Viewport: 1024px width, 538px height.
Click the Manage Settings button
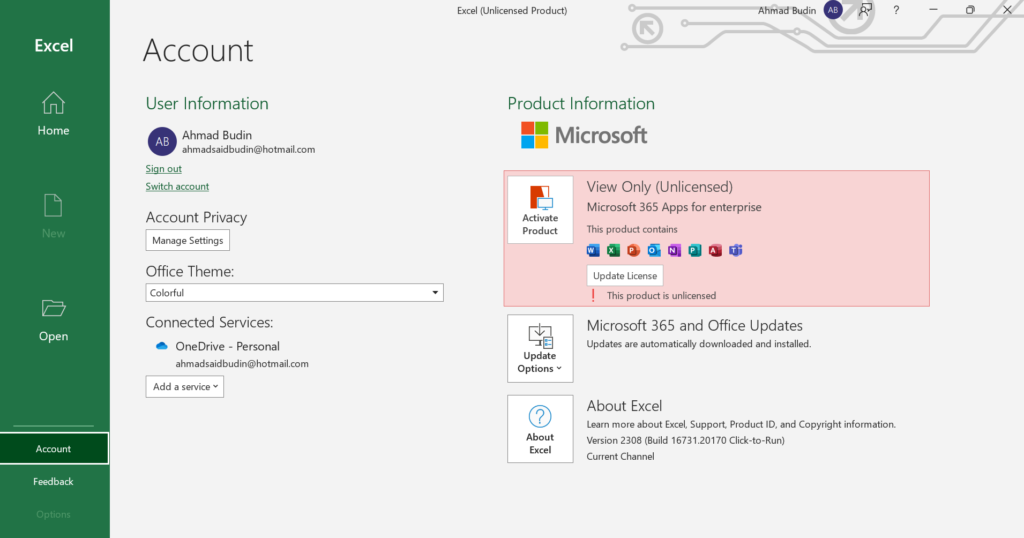pyautogui.click(x=187, y=240)
